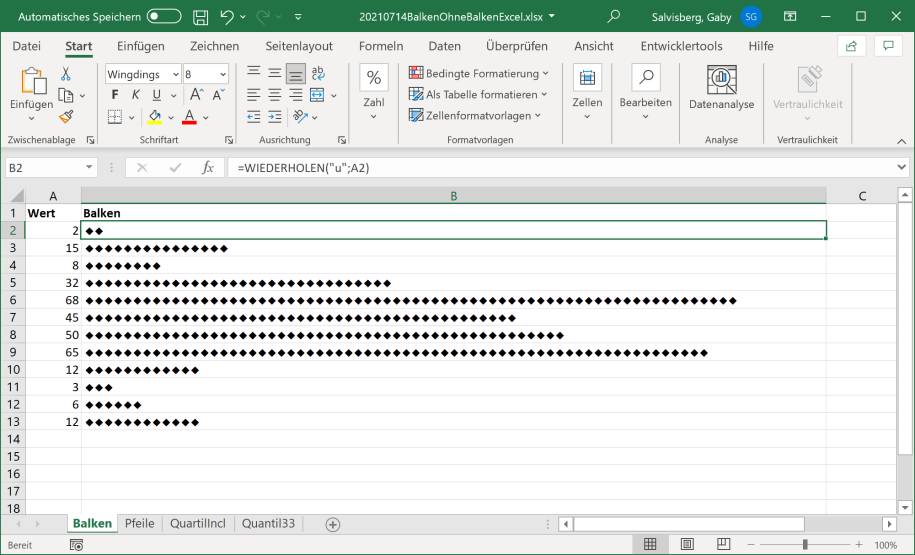Switch to page break preview
915x555 pixels.
point(724,544)
